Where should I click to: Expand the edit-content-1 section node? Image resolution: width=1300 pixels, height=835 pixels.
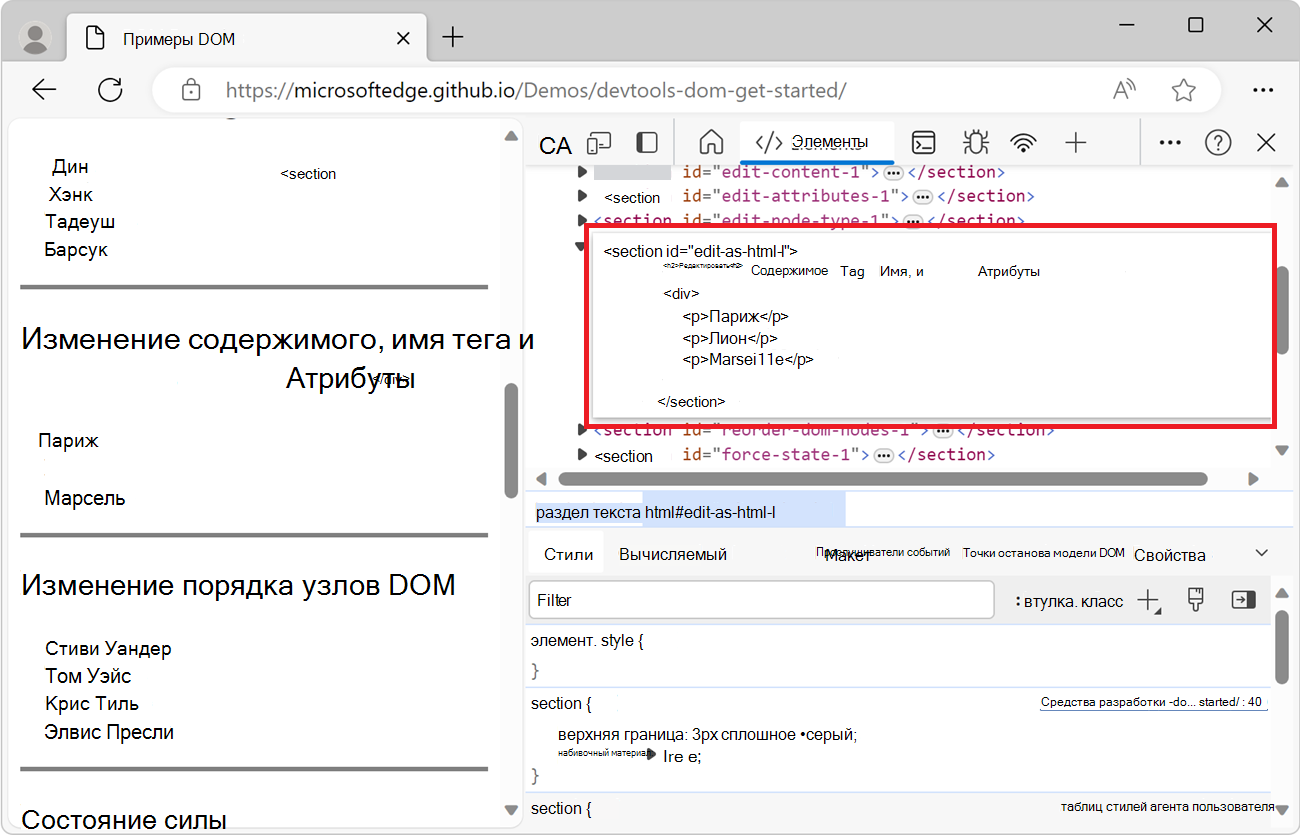point(582,171)
